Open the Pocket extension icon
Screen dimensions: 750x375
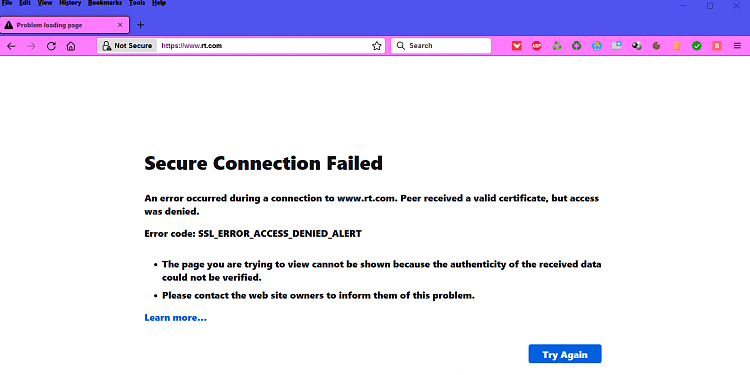point(517,46)
